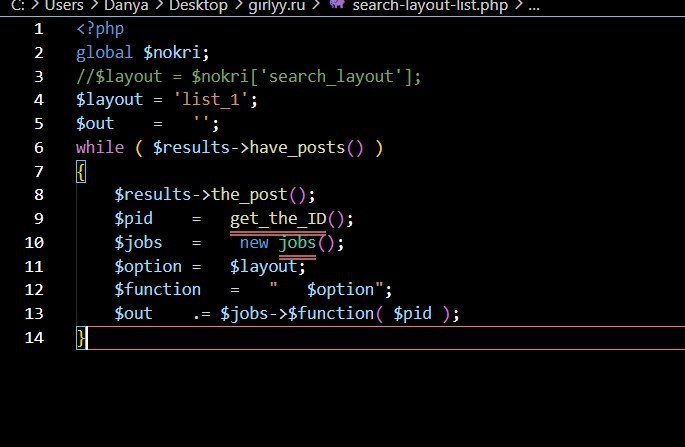Click line number 14 in gutter

[x=34, y=337]
